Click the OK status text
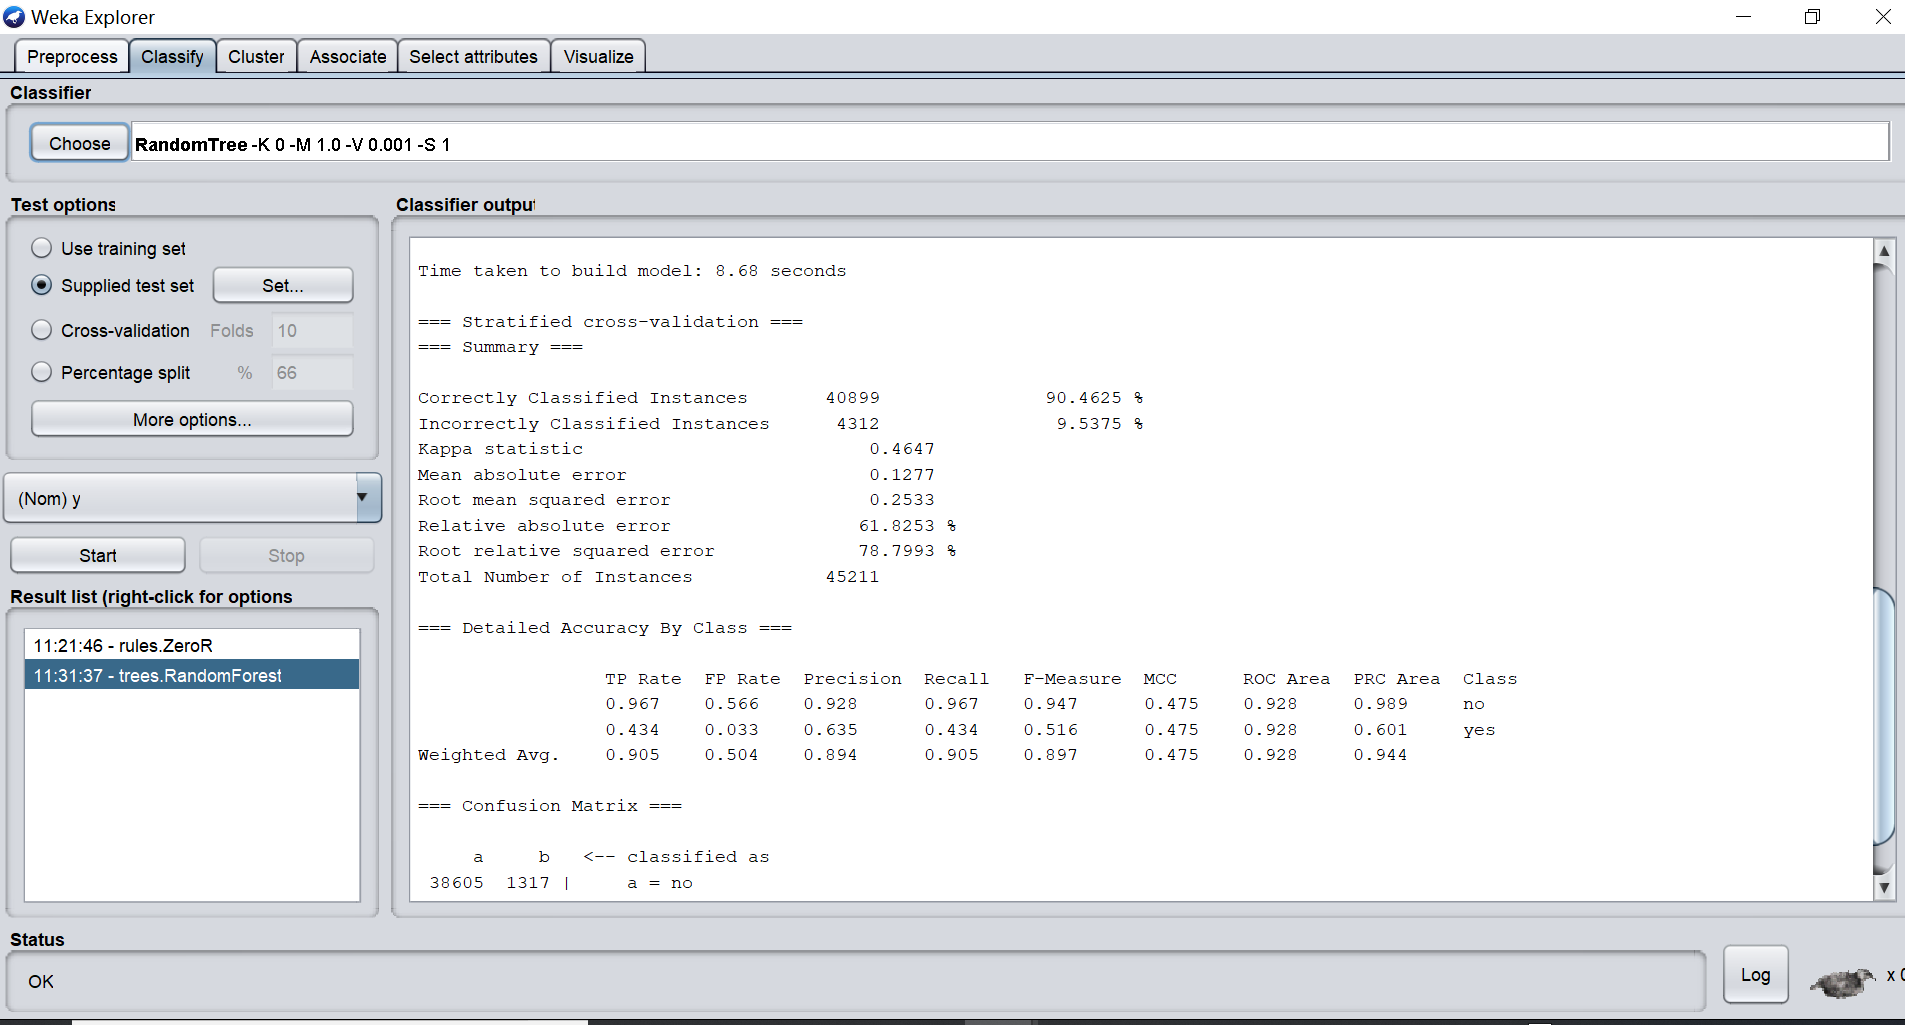This screenshot has height=1025, width=1905. click(41, 981)
